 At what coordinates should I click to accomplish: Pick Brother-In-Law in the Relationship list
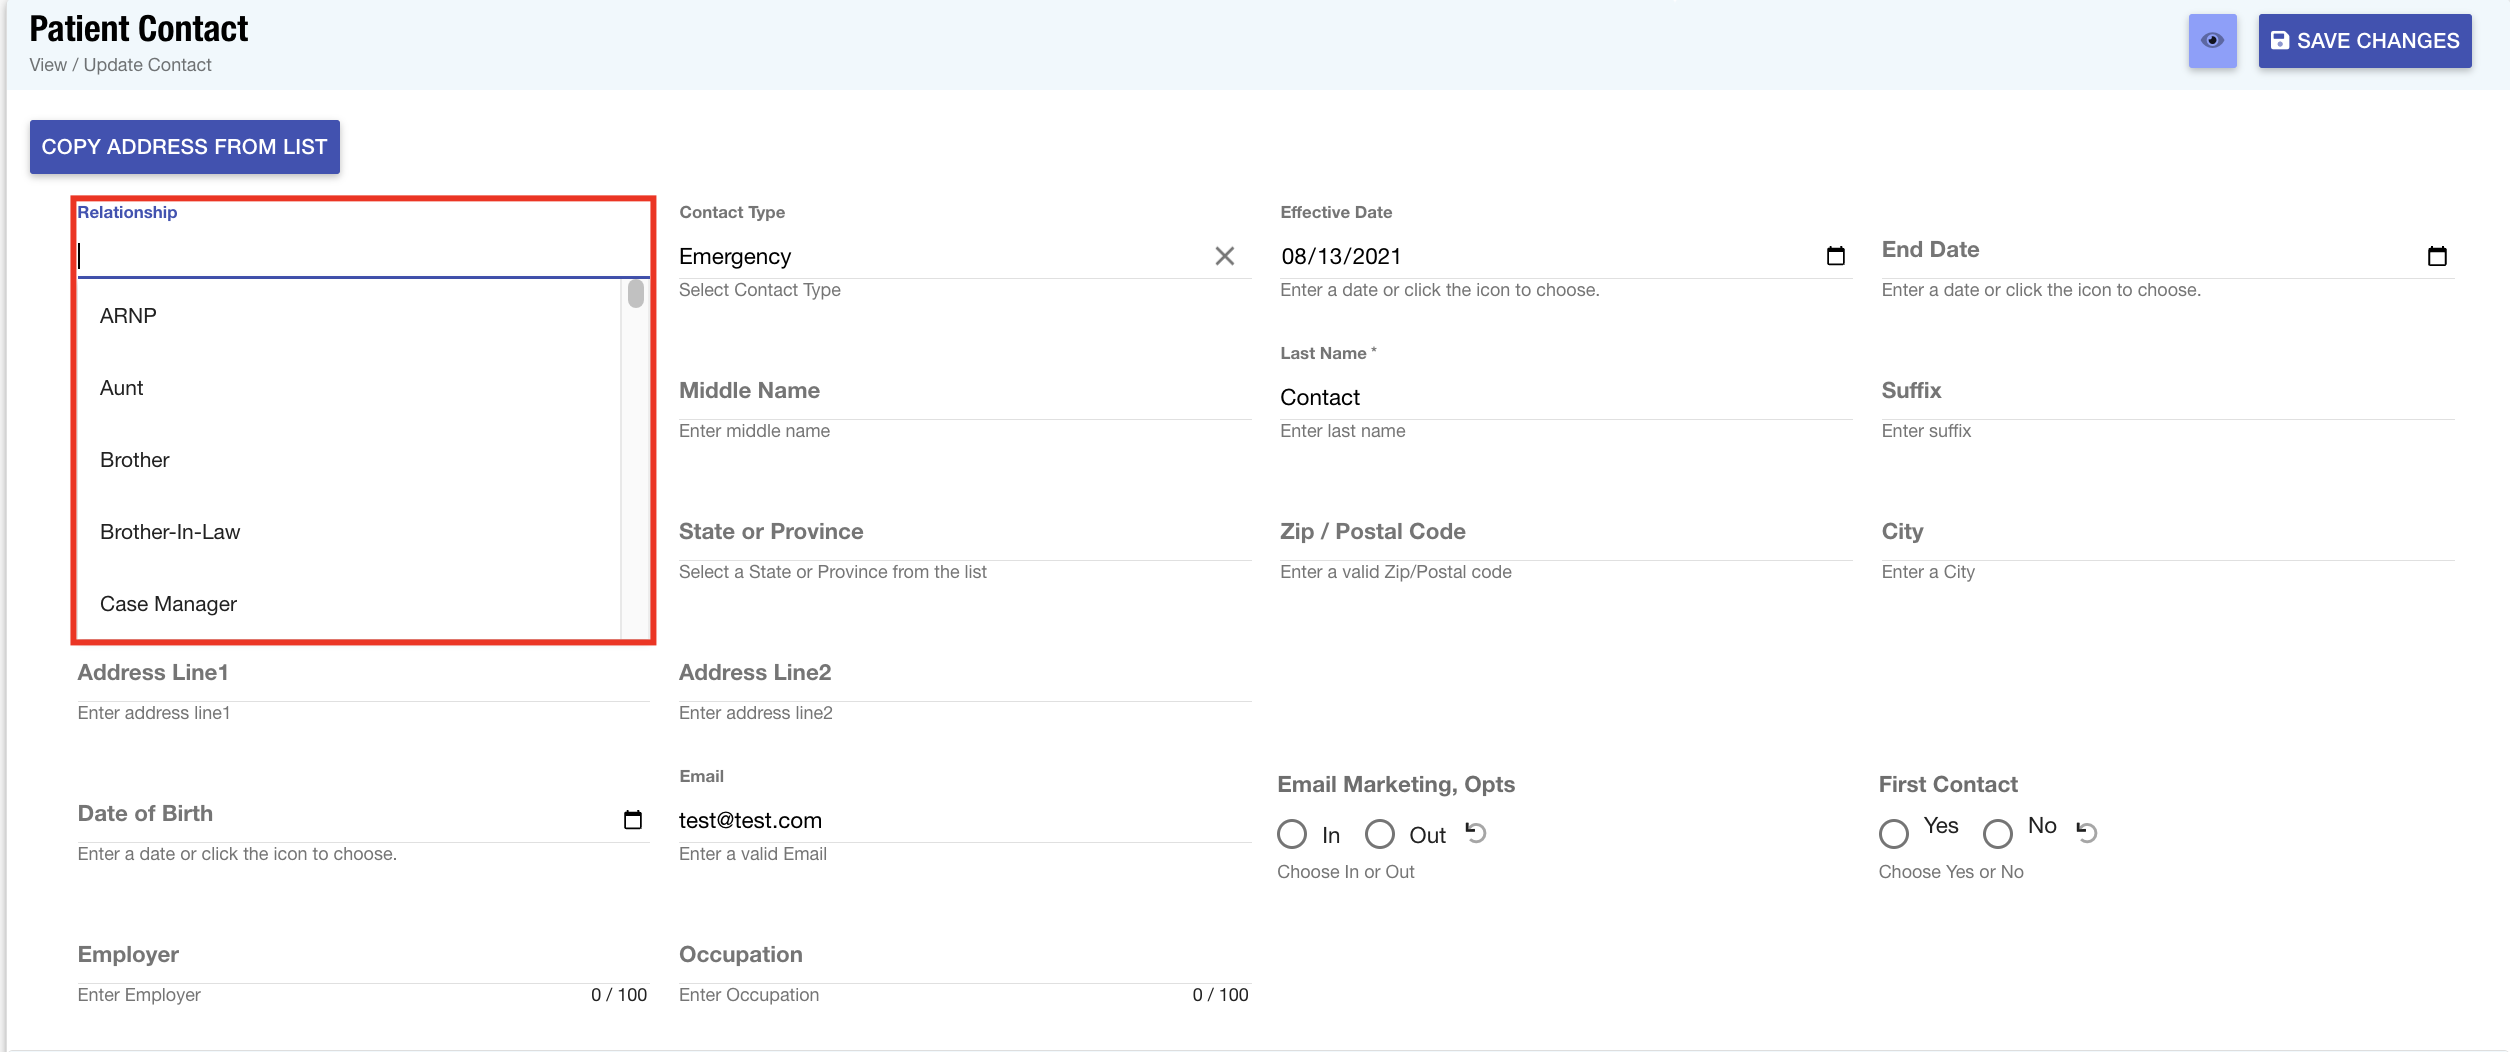tap(170, 532)
